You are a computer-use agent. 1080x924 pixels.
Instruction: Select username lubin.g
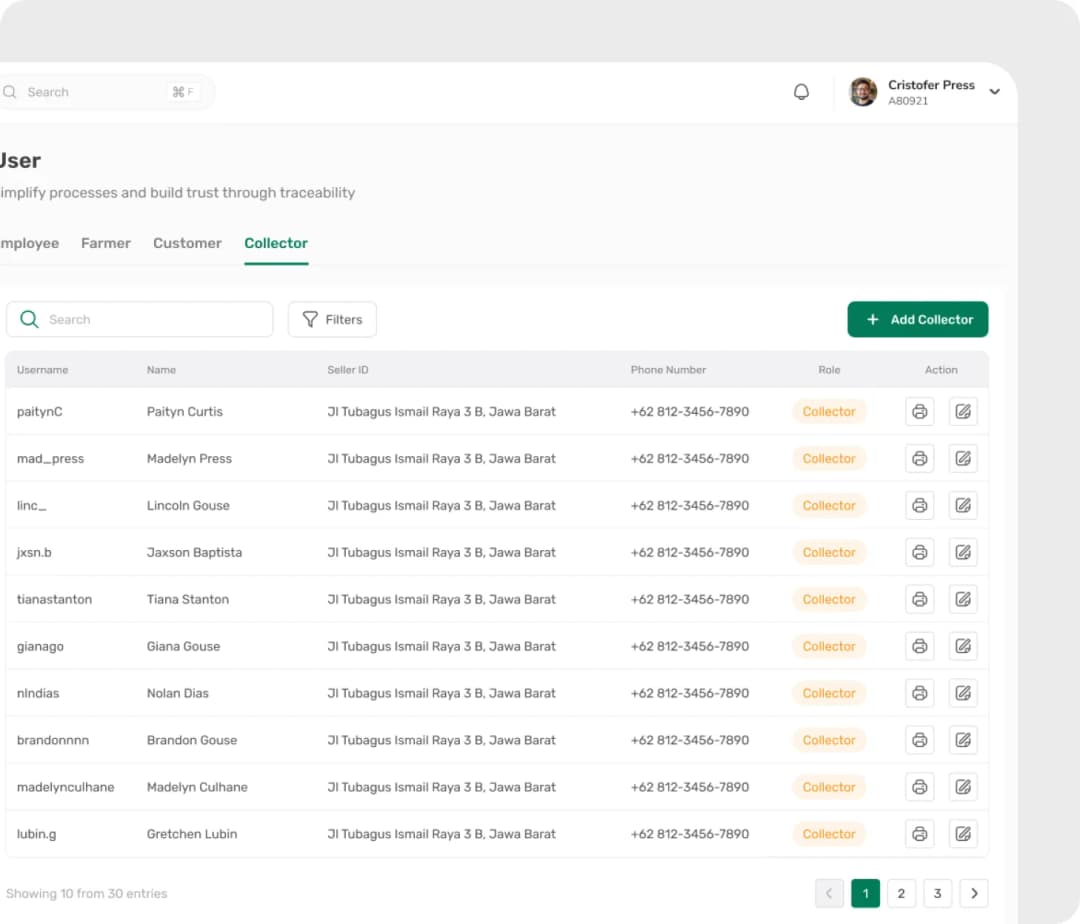[37, 834]
